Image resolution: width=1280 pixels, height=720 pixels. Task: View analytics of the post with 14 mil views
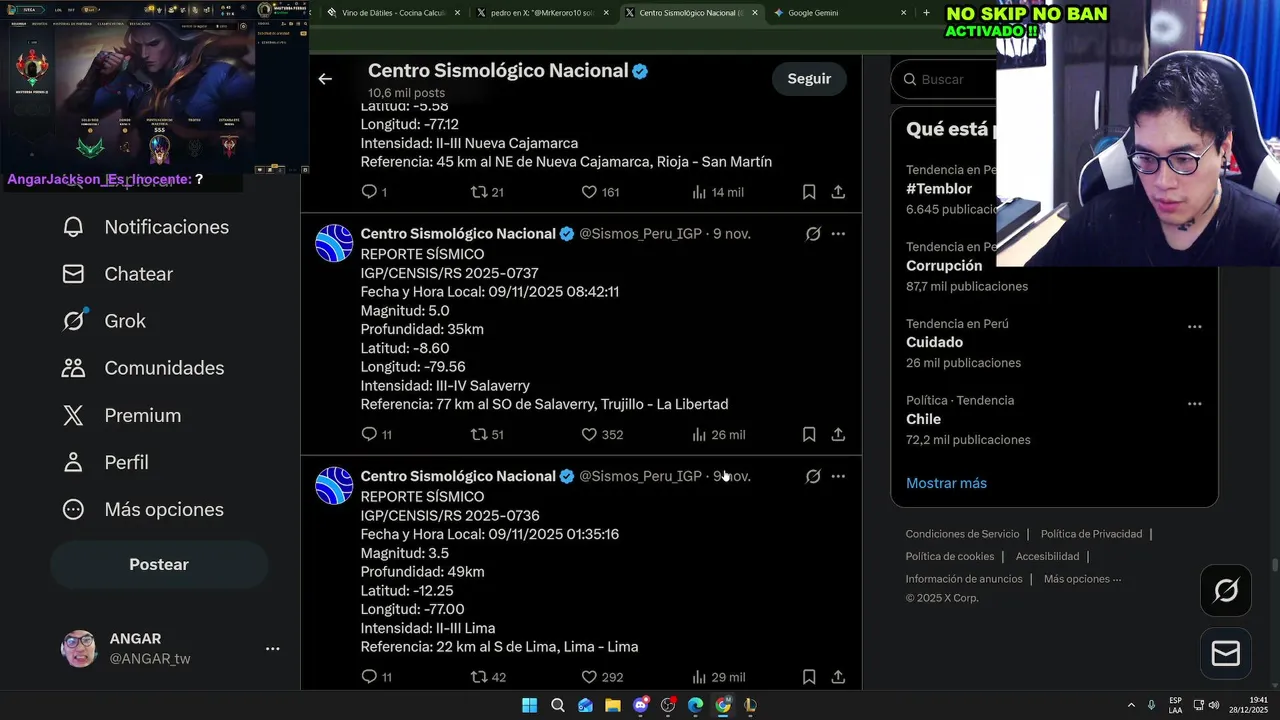click(x=718, y=192)
